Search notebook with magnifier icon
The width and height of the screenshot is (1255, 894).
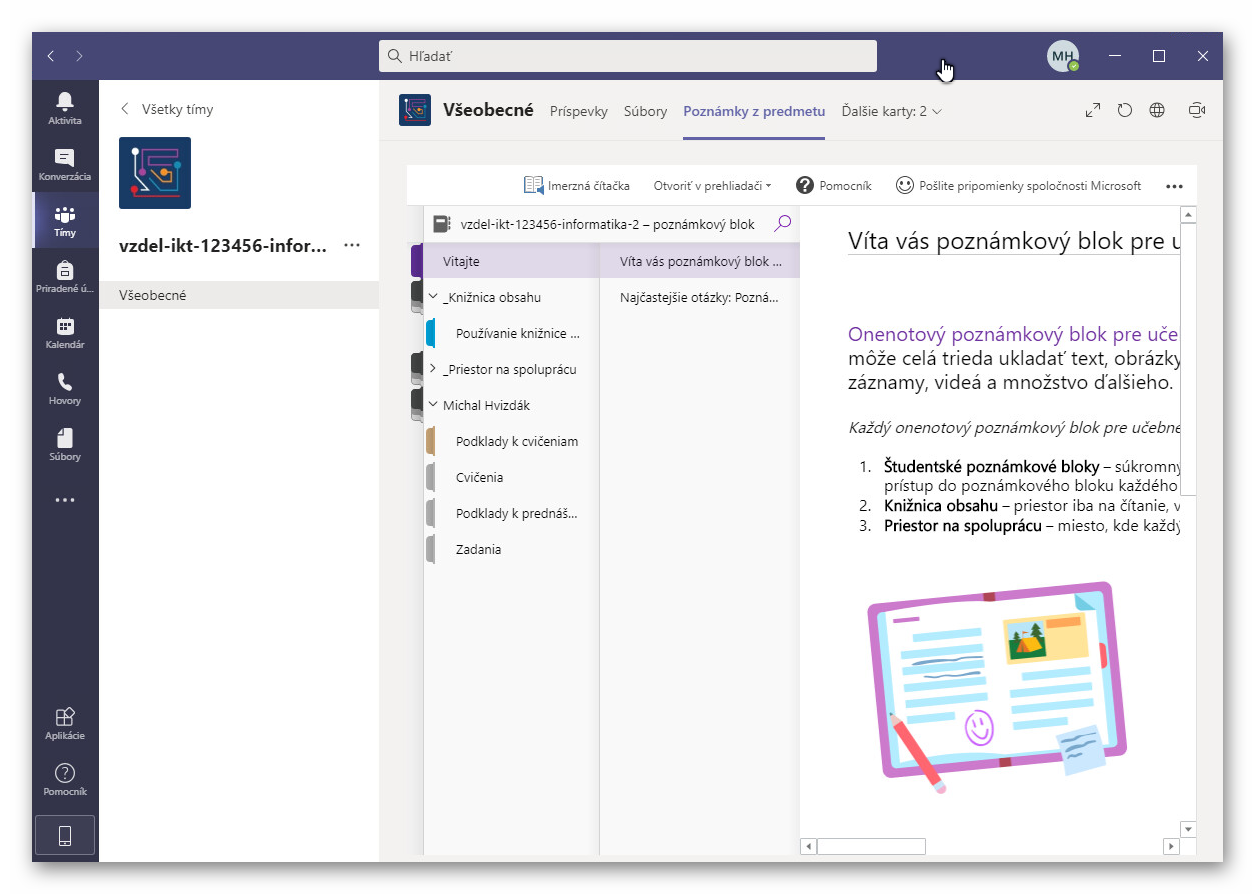click(783, 224)
